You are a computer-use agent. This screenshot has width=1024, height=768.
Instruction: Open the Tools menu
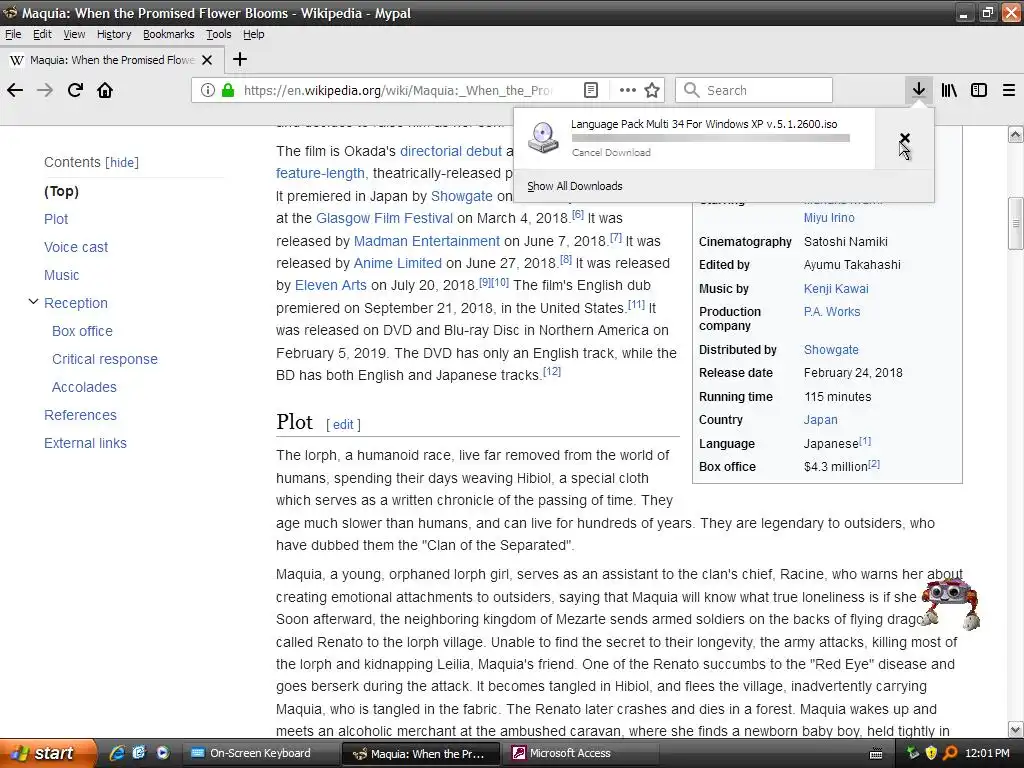pos(219,34)
